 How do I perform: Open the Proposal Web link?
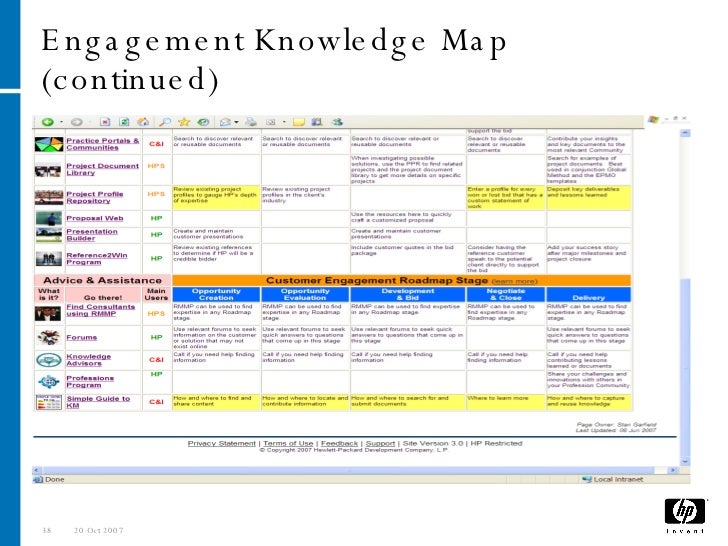pos(95,218)
